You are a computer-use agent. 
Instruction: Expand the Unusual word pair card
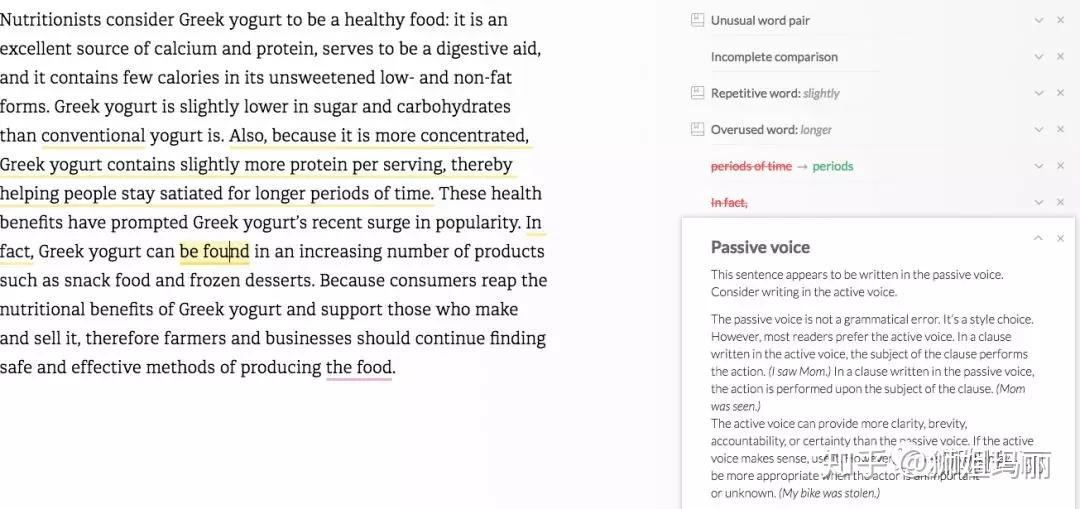click(x=1038, y=20)
